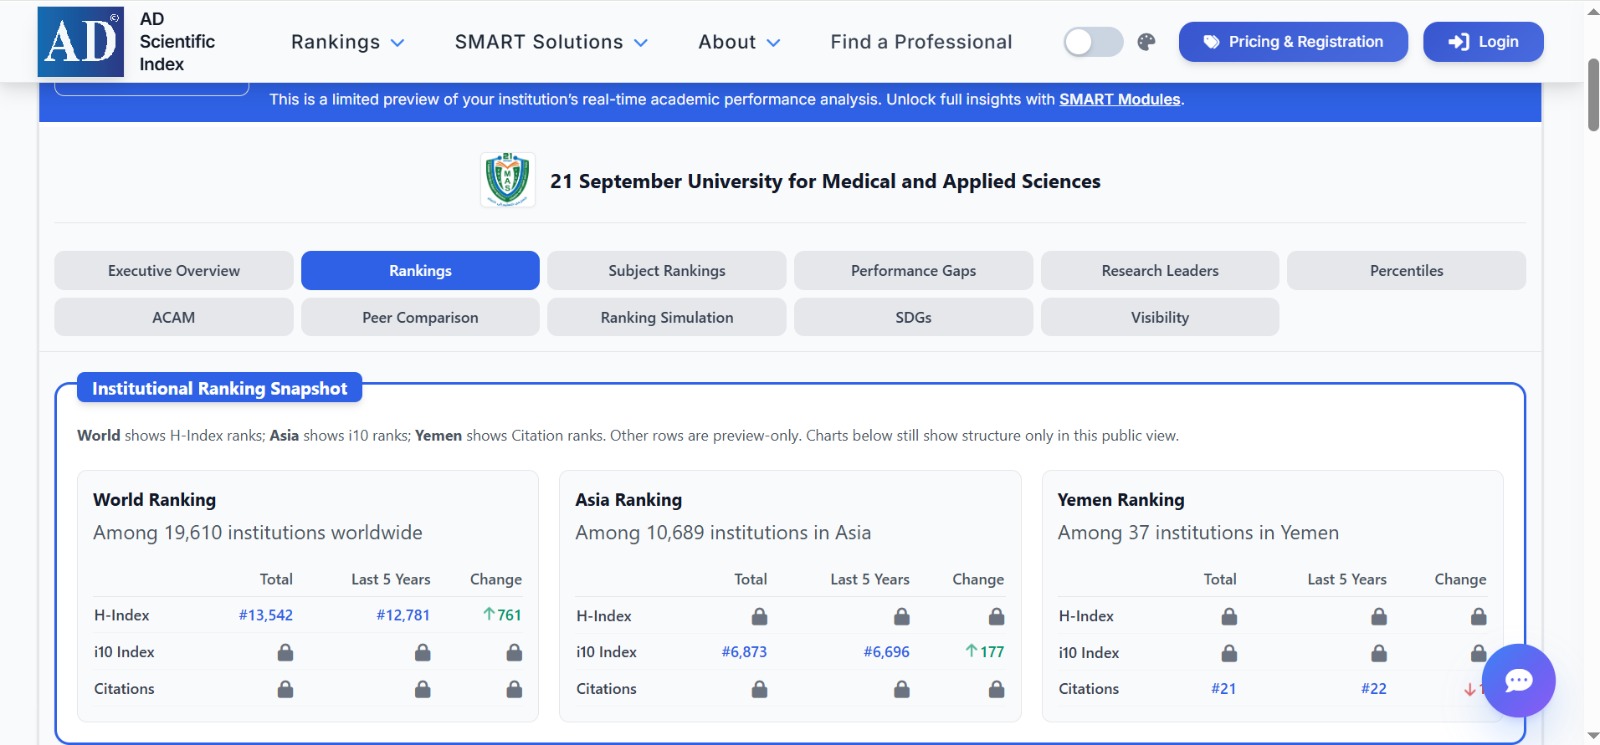Screen dimensions: 1600x745
Task: Switch to the Executive Overview tab
Action: (174, 271)
